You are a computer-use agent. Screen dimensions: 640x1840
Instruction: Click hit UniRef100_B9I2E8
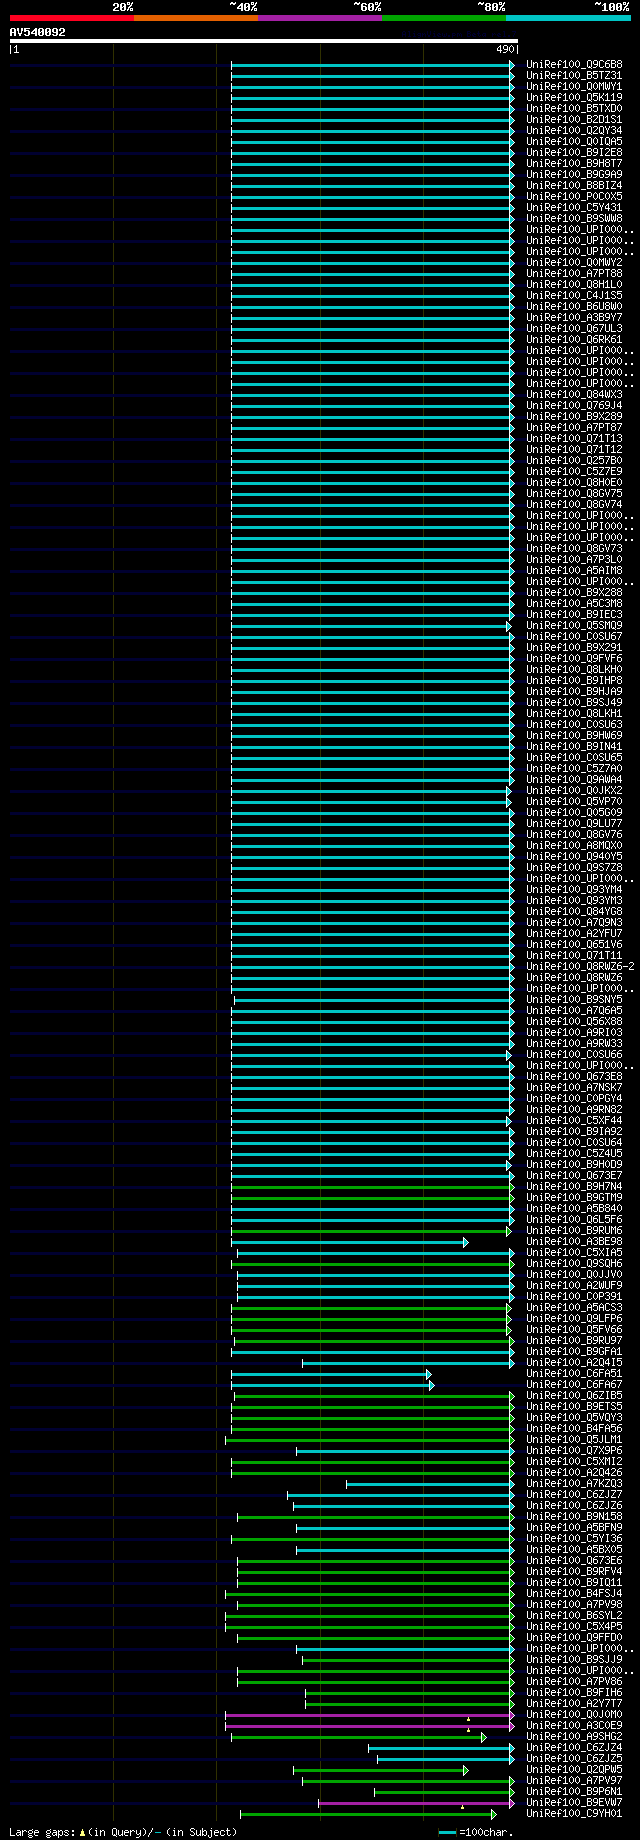(x=574, y=152)
